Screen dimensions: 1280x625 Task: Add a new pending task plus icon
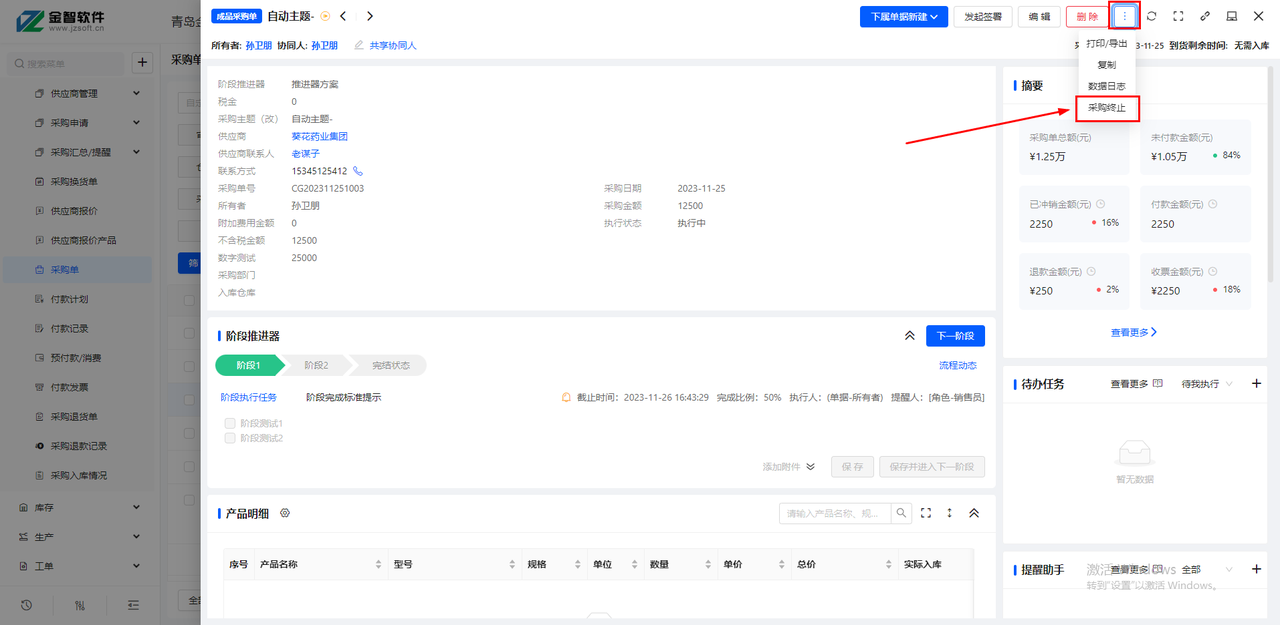(1257, 384)
